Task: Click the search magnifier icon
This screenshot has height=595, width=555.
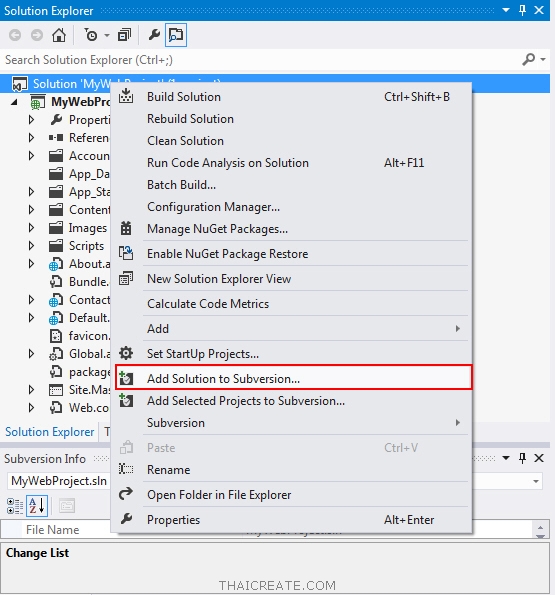Action: 528,60
